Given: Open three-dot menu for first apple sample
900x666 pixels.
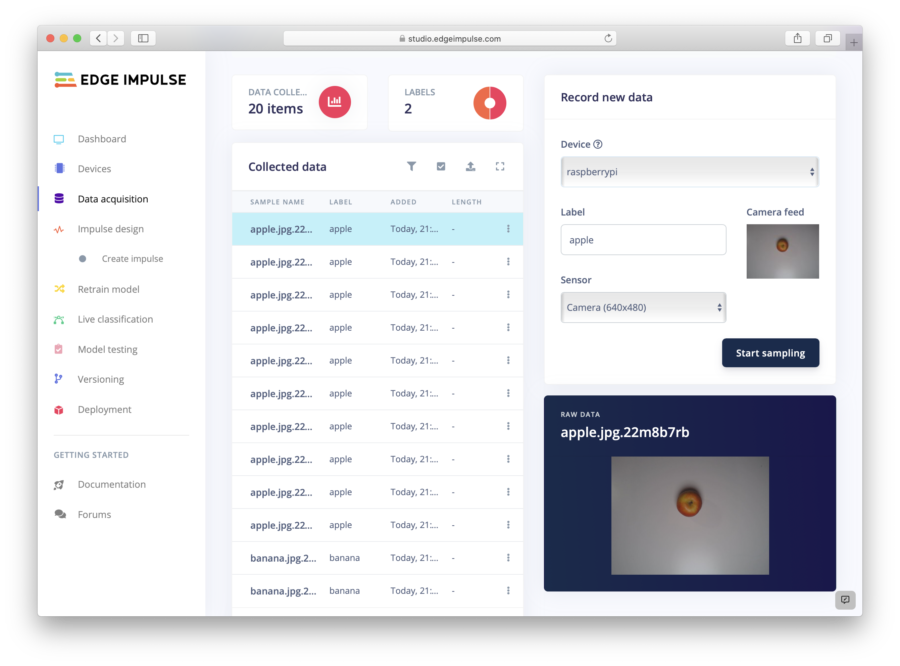Looking at the screenshot, I should point(508,229).
